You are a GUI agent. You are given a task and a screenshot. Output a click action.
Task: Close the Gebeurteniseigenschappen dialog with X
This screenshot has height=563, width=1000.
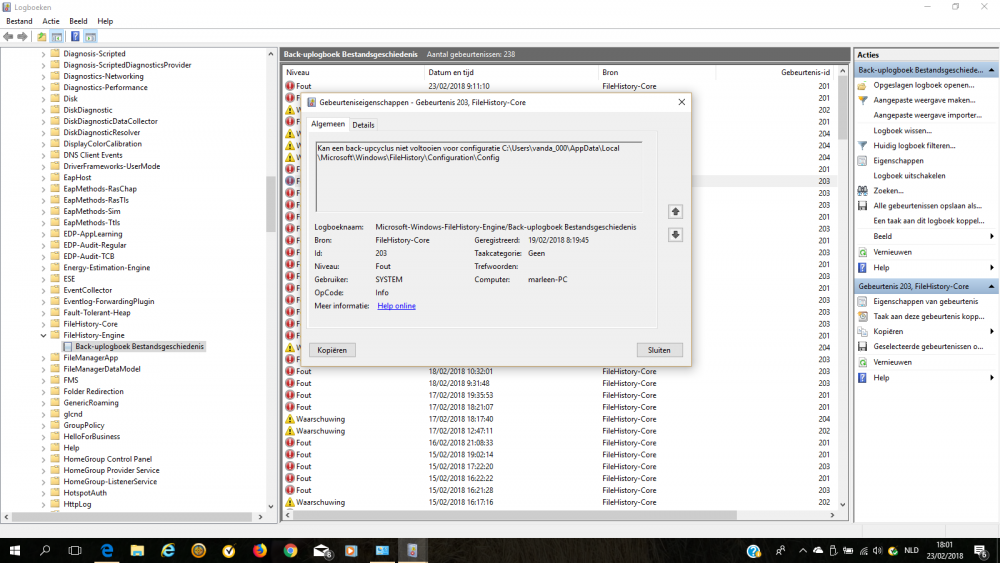click(682, 102)
